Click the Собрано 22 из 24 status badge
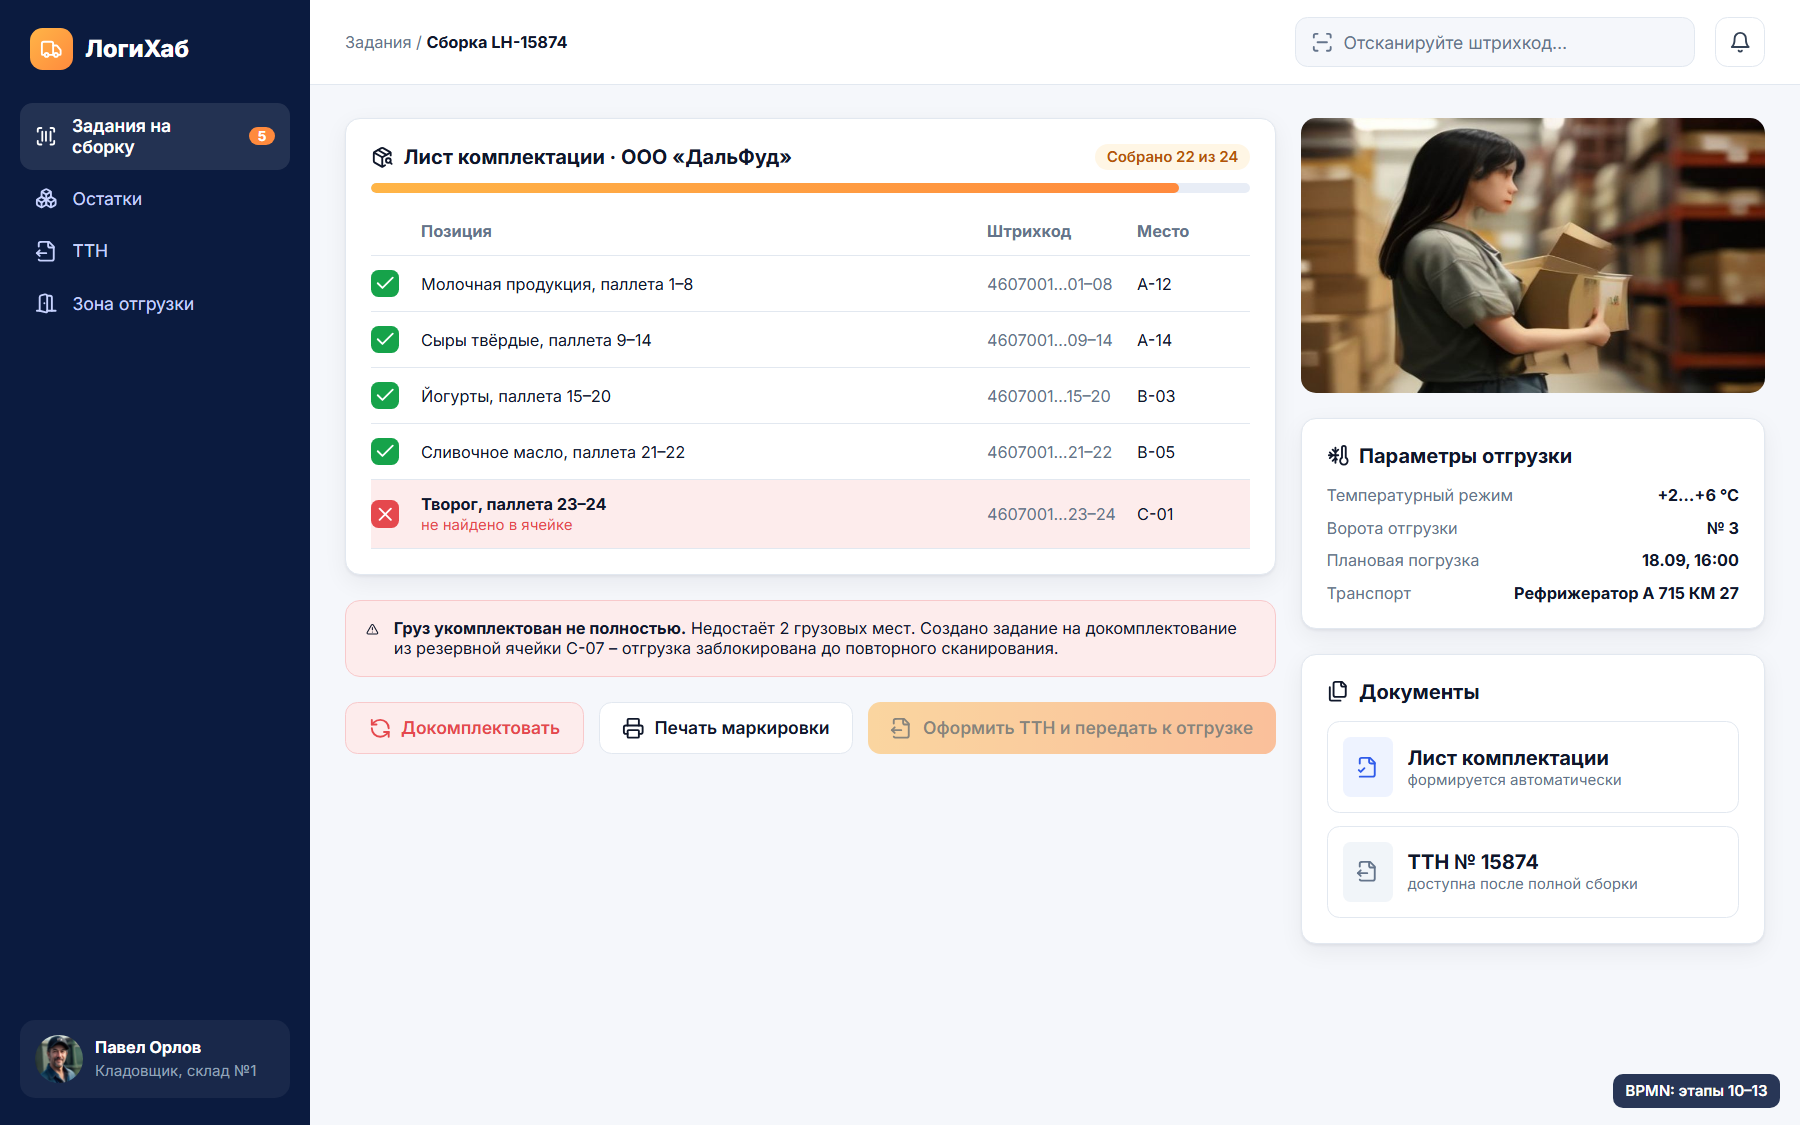1800x1125 pixels. tap(1172, 157)
